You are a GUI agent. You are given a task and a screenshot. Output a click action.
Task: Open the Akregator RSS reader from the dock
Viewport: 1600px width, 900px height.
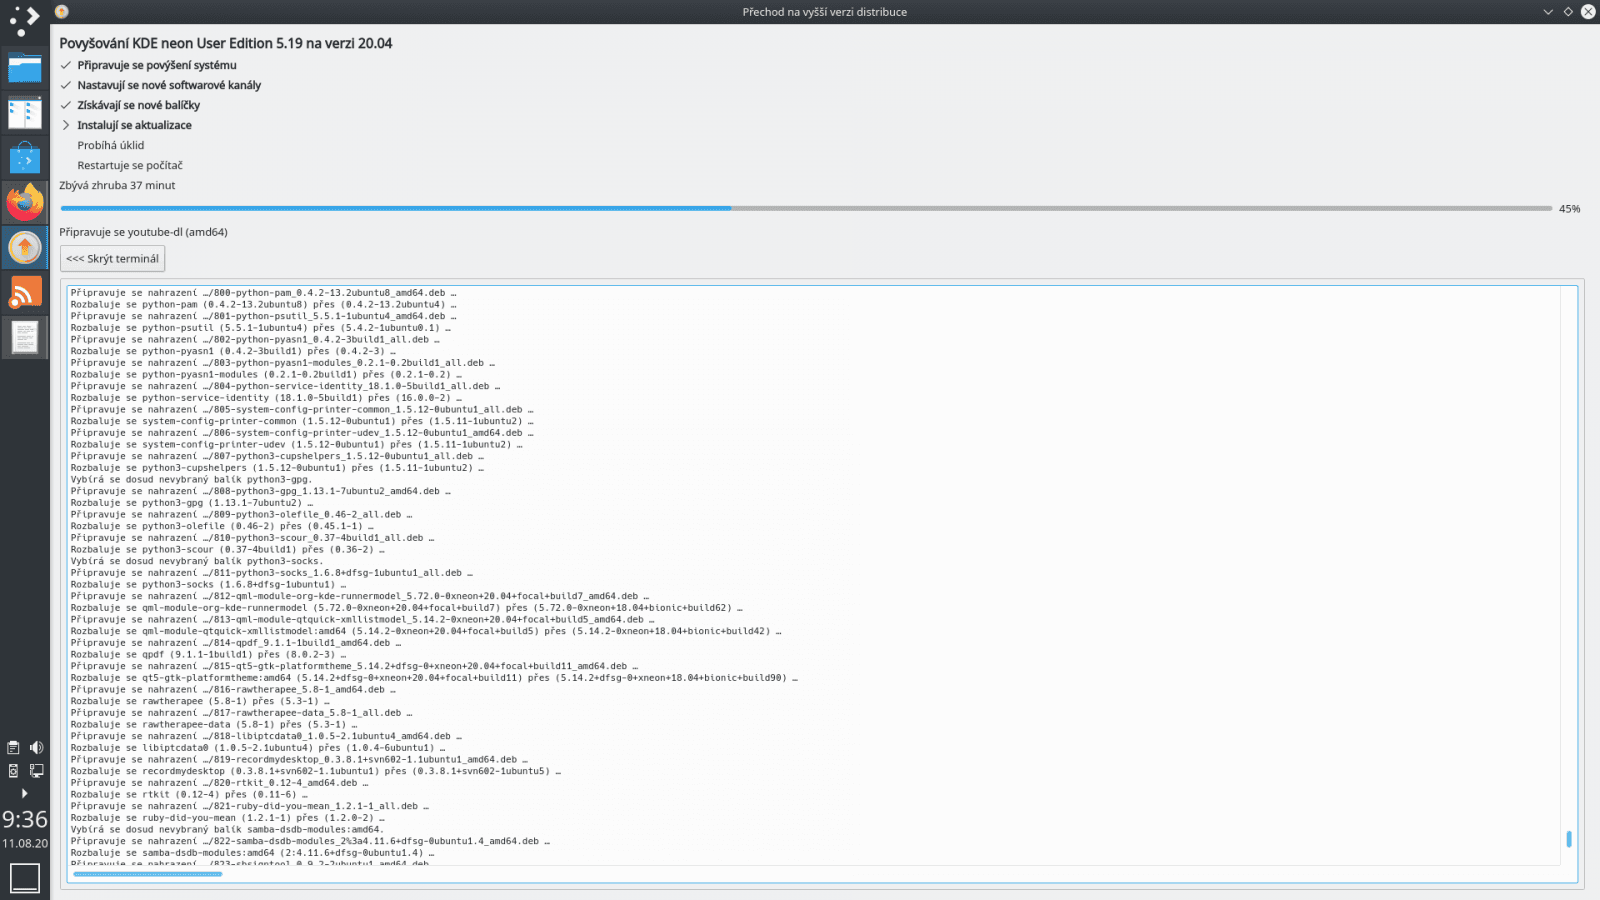[x=25, y=292]
